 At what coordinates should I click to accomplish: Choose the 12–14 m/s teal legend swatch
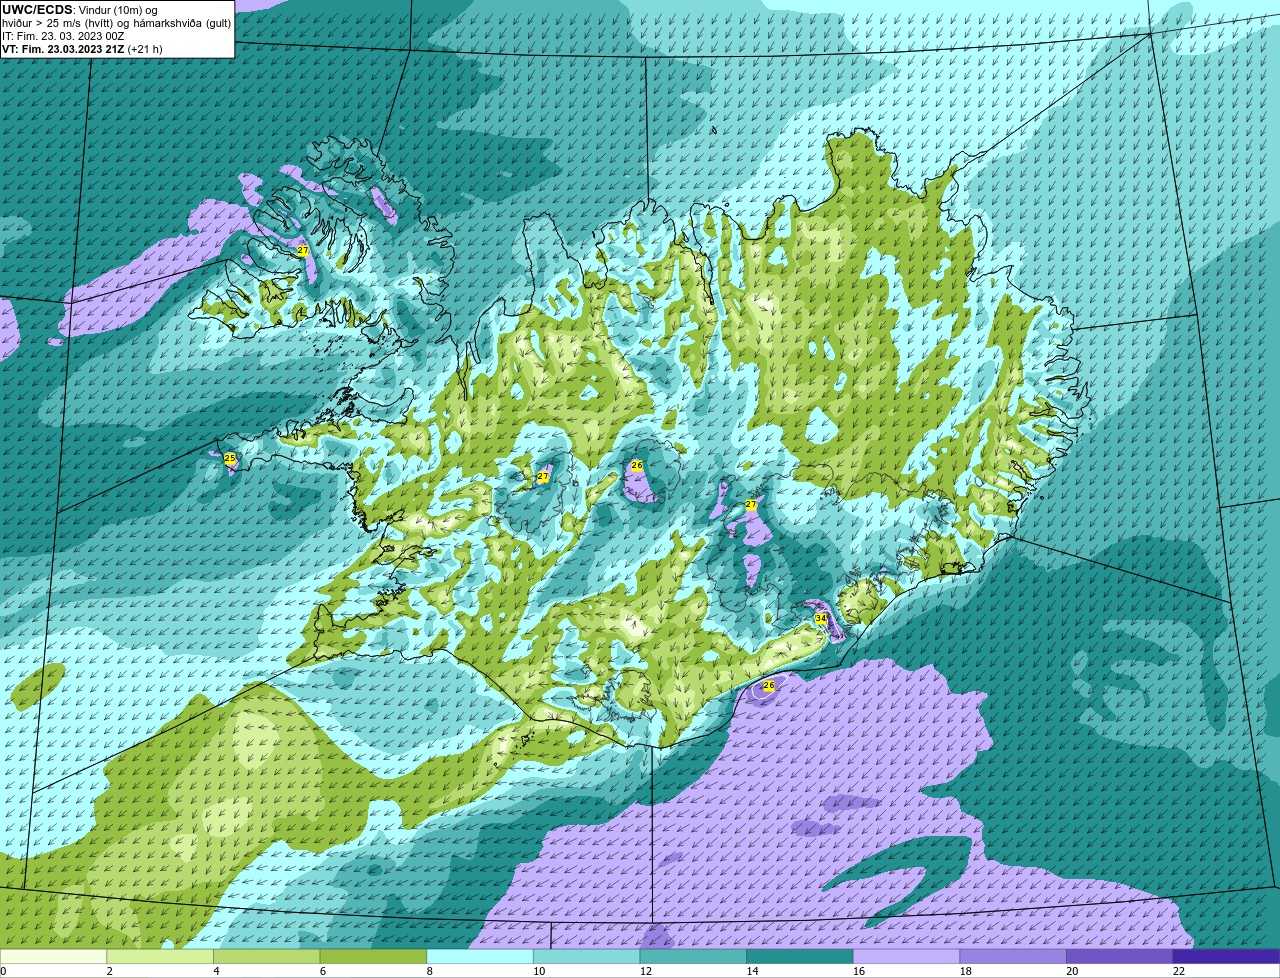tap(693, 956)
